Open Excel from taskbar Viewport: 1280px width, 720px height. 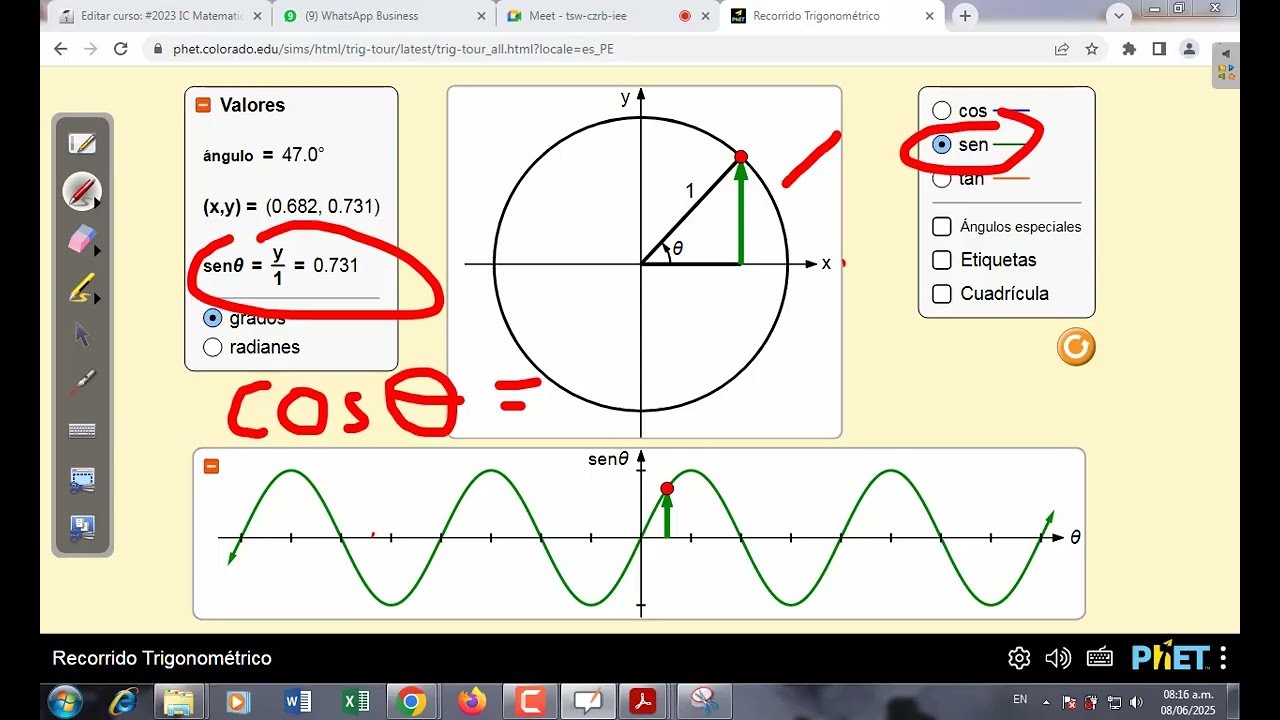356,702
